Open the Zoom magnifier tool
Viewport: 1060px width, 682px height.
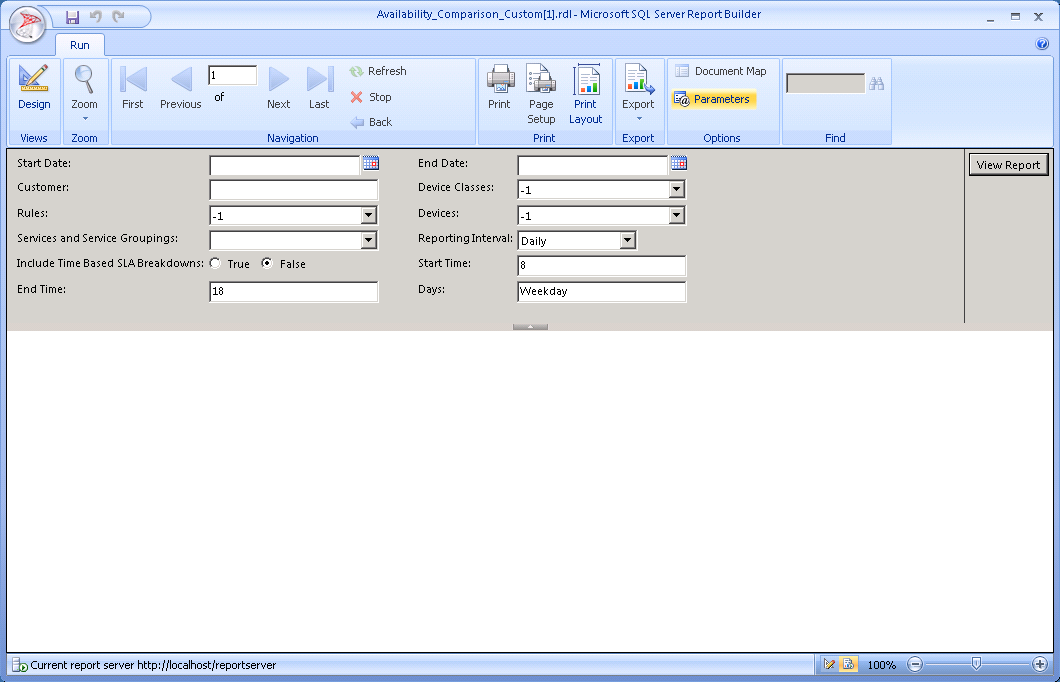coord(85,93)
